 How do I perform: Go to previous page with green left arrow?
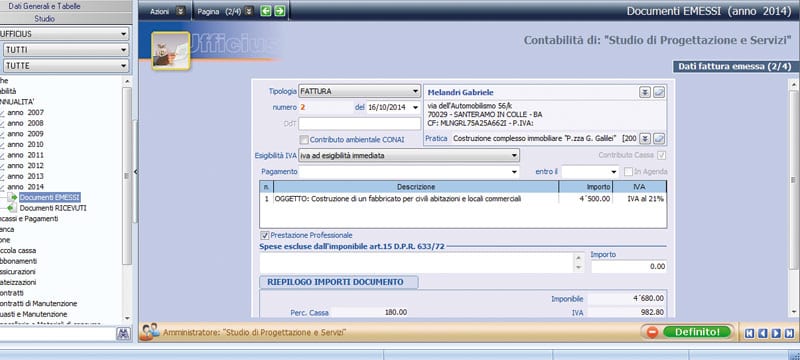coord(265,11)
